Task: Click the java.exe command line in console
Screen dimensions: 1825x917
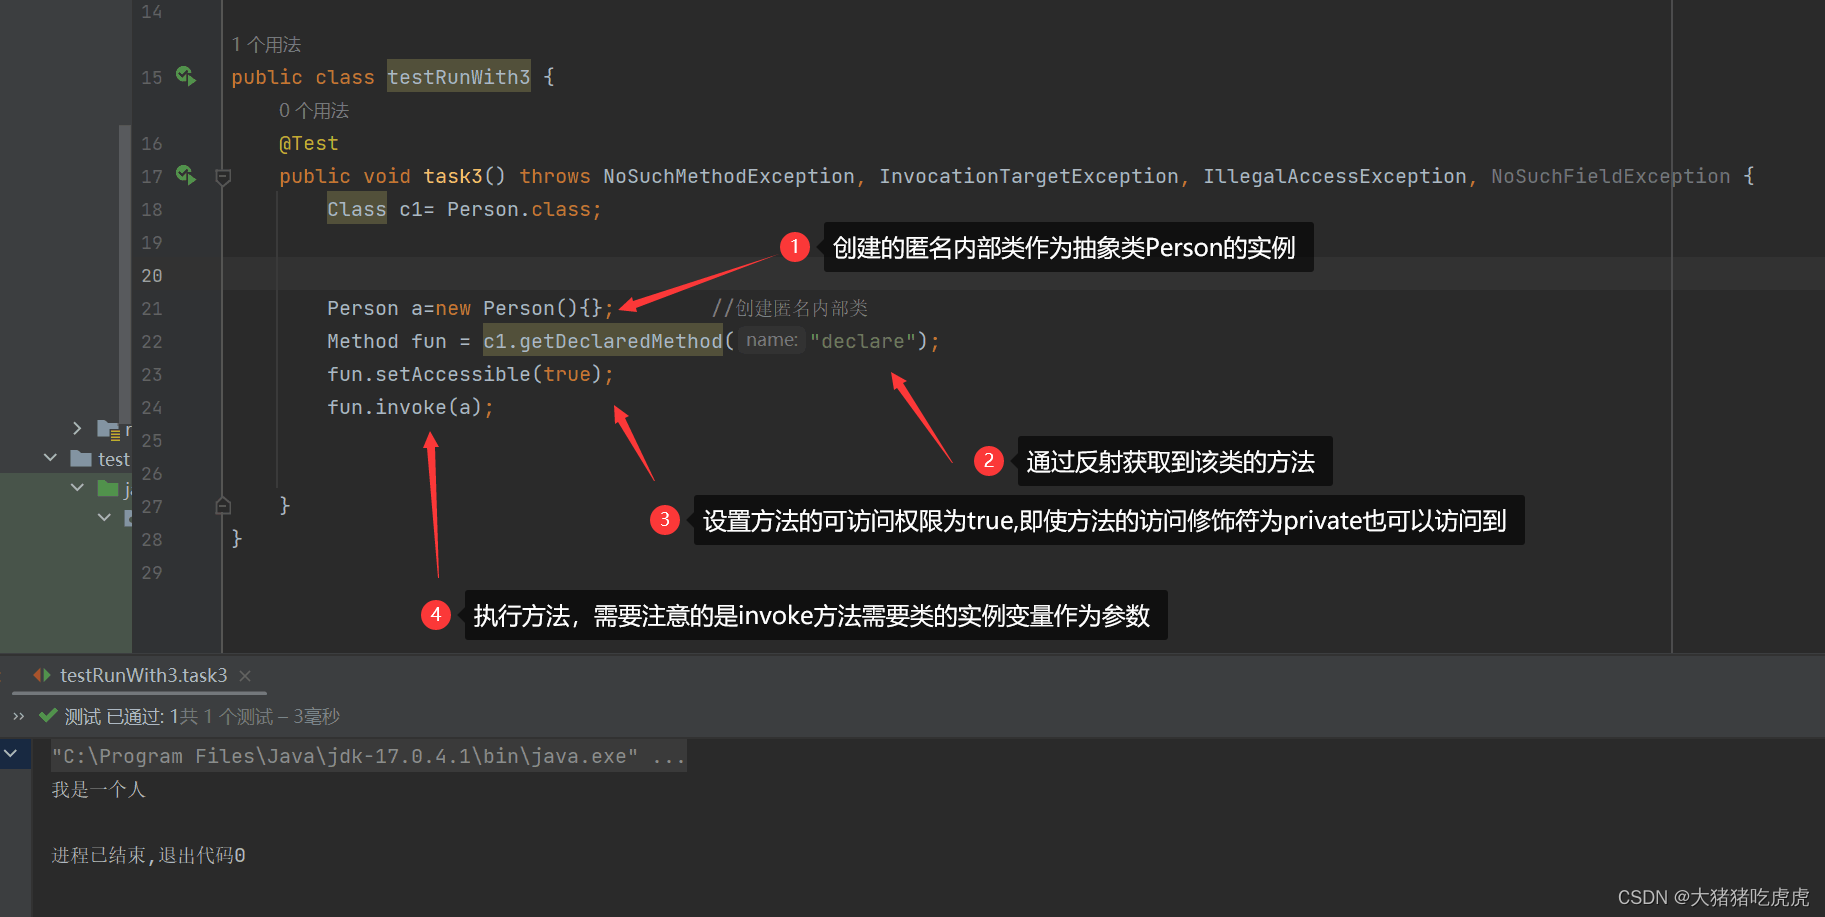Action: click(368, 756)
